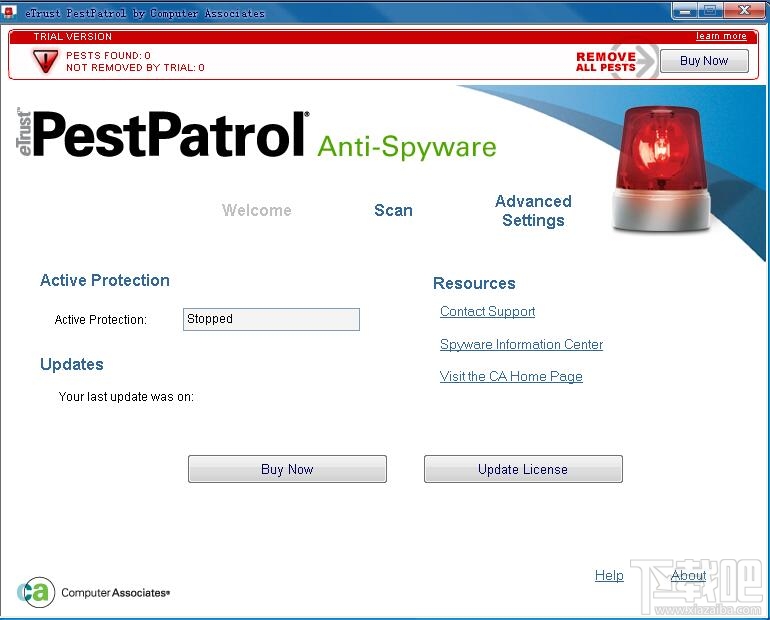Click the red siren light icon
The width and height of the screenshot is (770, 620).
pos(661,168)
